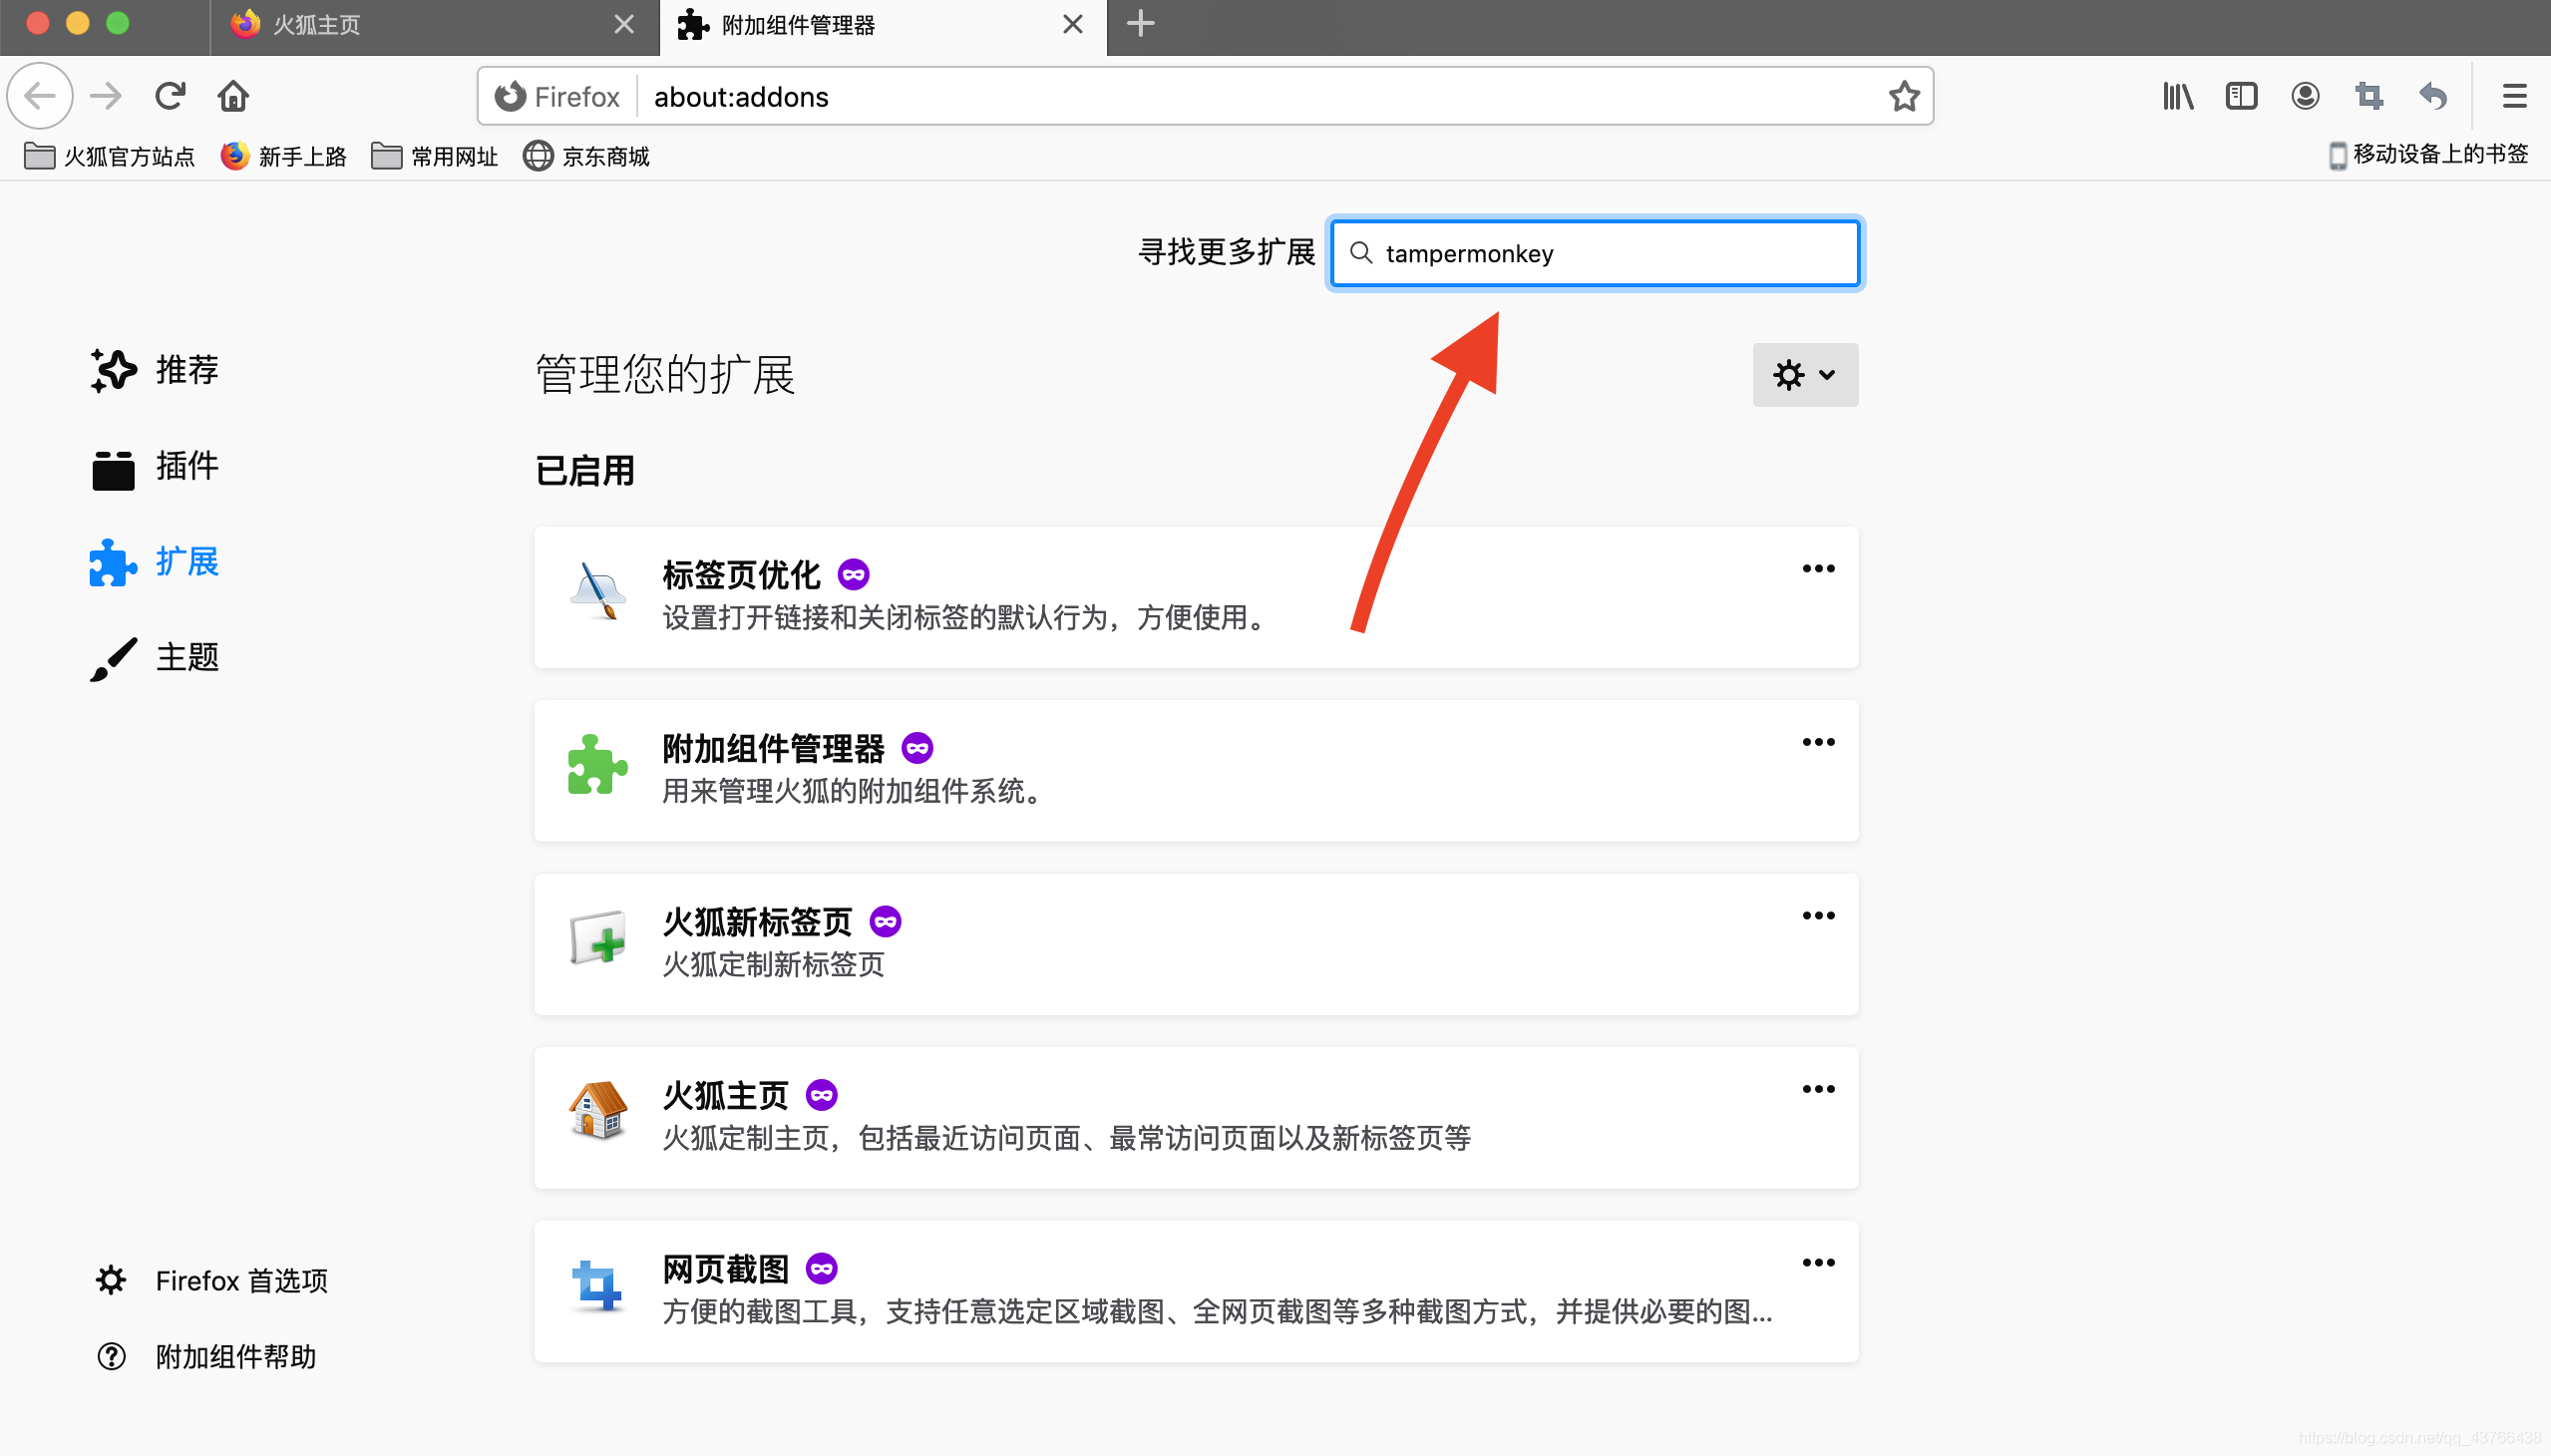Open more options for 火狐新标签页
Viewport: 2551px width, 1456px height.
coord(1818,916)
